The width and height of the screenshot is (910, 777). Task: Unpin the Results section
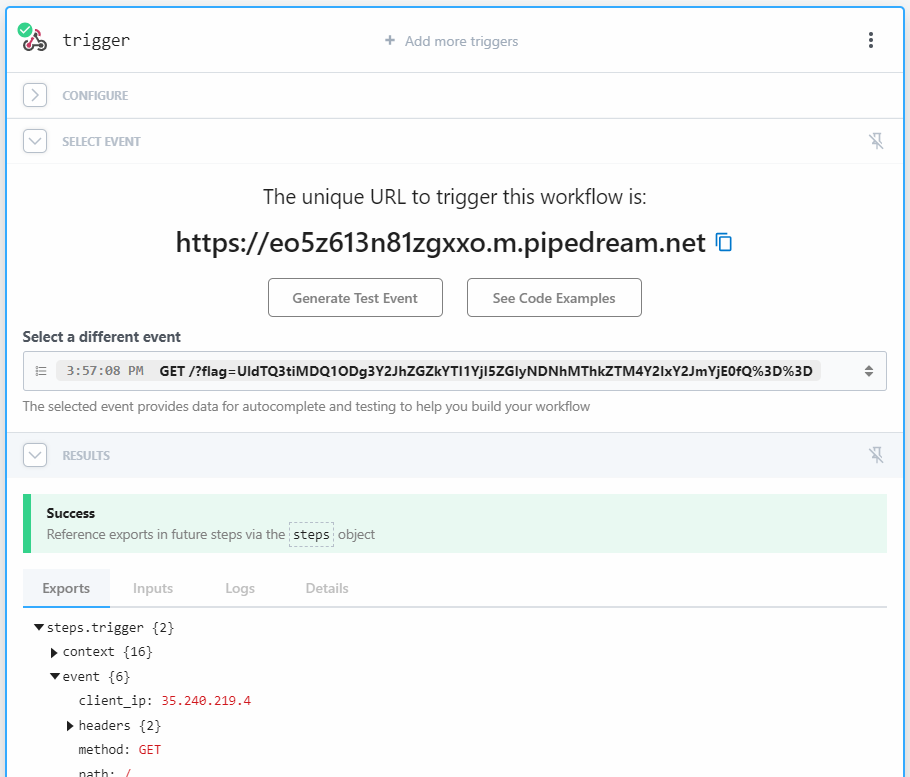[x=876, y=455]
